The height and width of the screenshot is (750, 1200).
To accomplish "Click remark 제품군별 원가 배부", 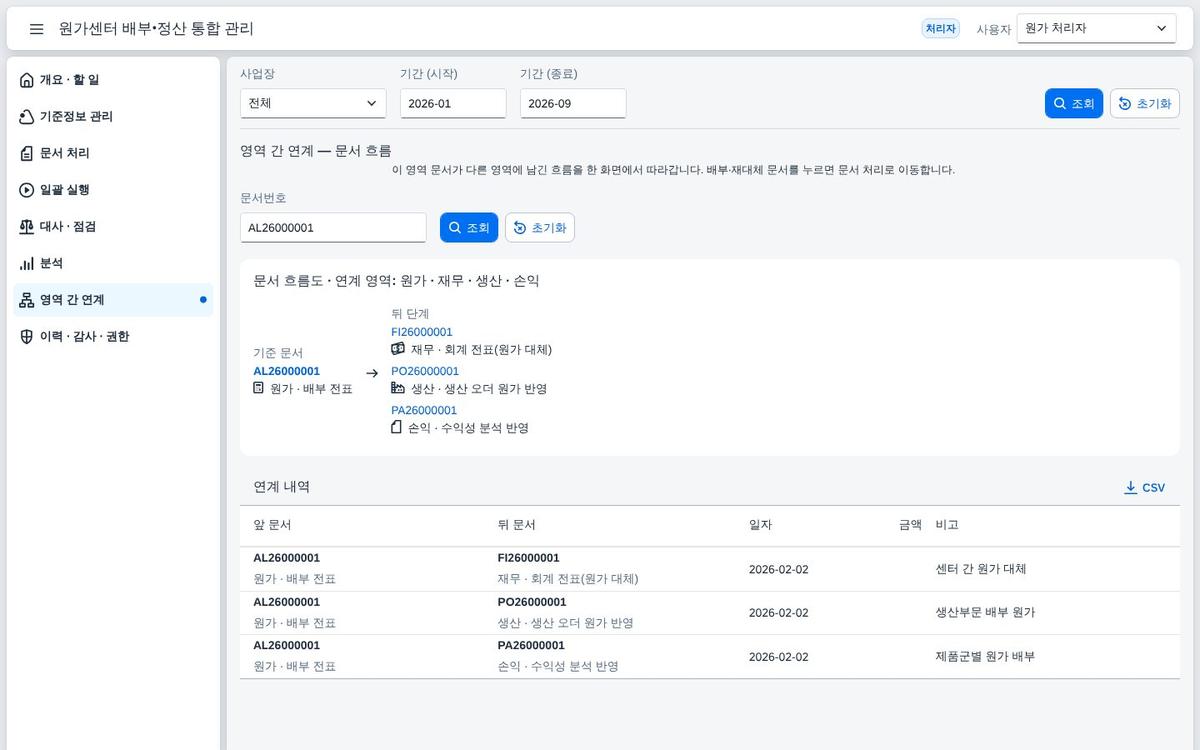I will [985, 657].
